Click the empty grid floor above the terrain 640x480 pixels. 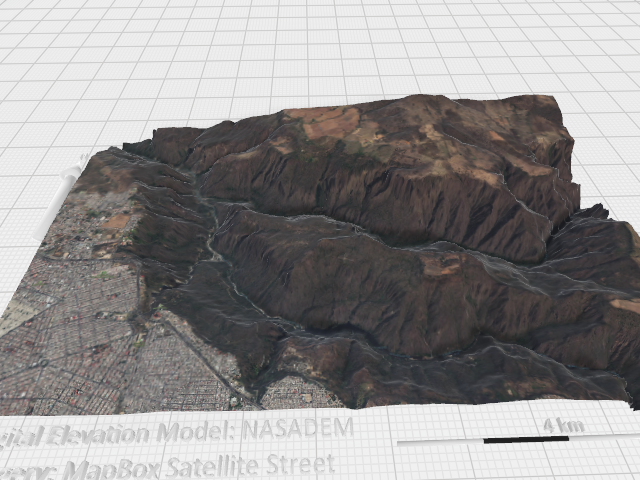[300, 50]
